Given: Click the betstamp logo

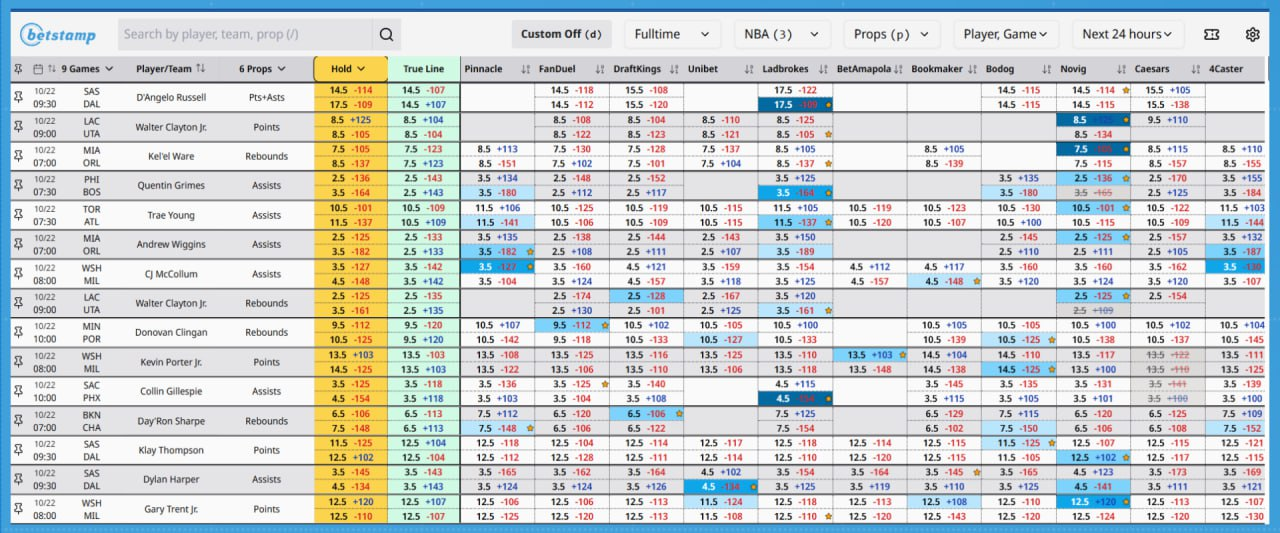Looking at the screenshot, I should (x=58, y=34).
